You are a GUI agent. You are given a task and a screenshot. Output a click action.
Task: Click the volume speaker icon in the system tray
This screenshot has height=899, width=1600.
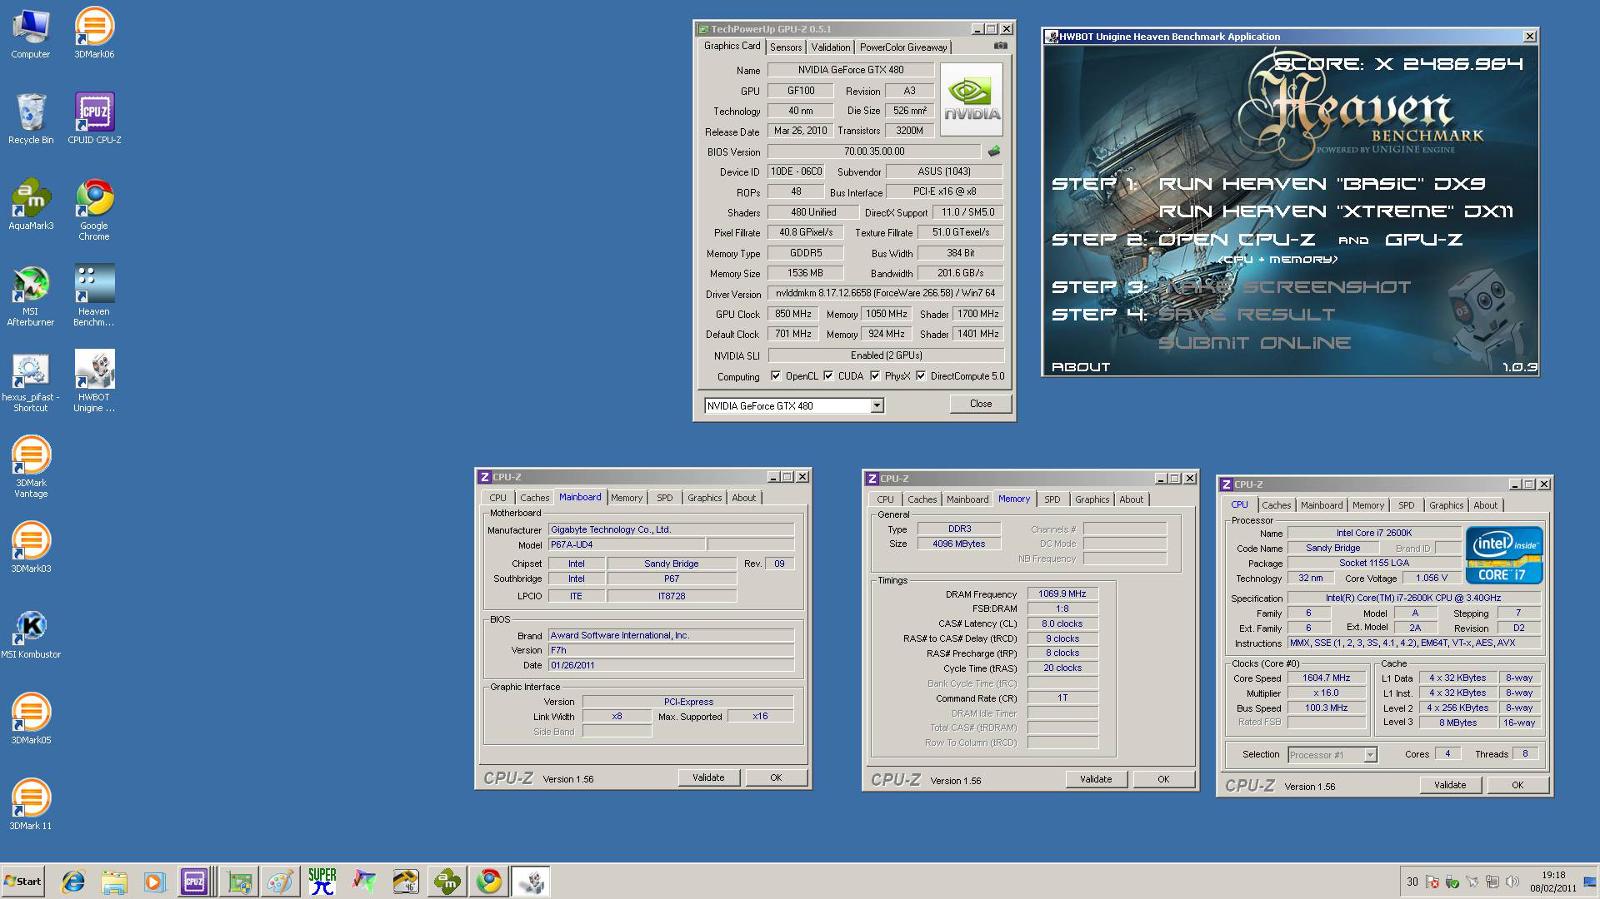(x=1511, y=882)
